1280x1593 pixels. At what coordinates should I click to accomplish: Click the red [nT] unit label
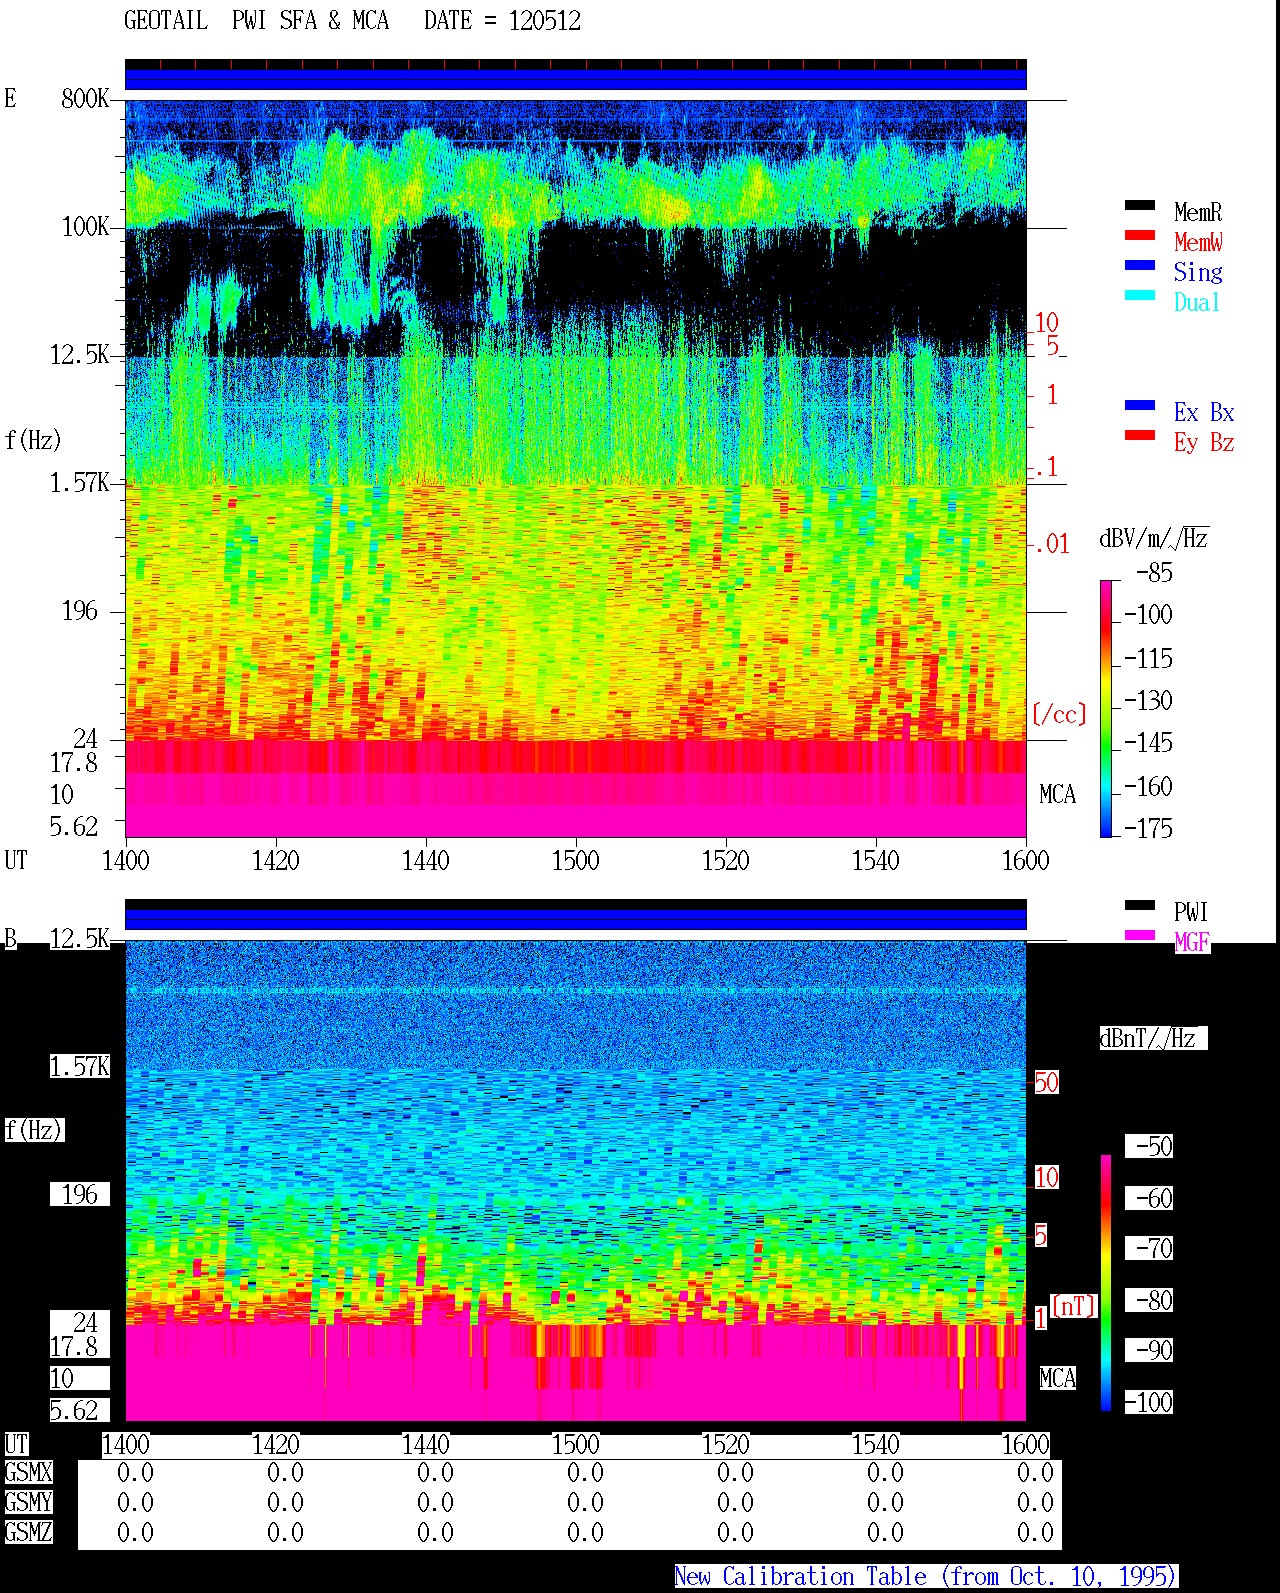pyautogui.click(x=1074, y=1306)
